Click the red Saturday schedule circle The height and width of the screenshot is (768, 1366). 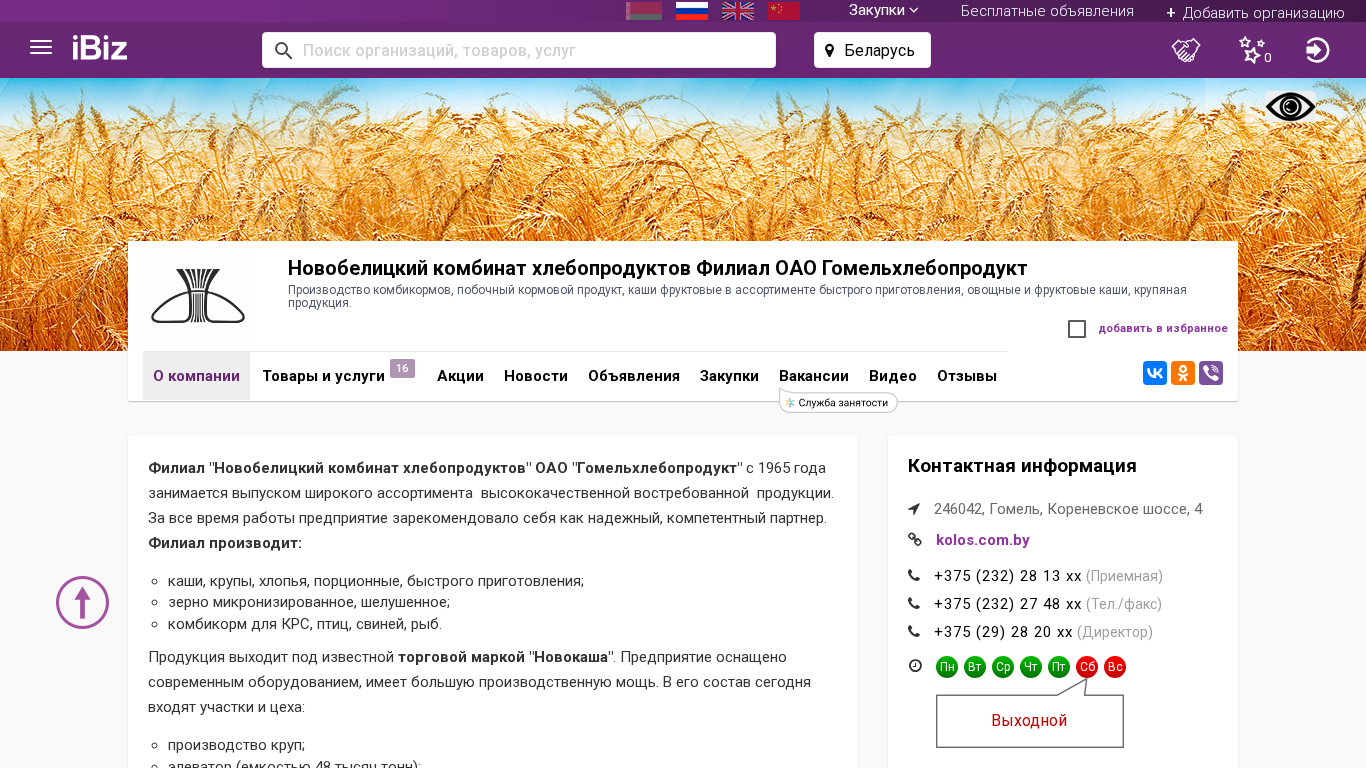tap(1087, 667)
